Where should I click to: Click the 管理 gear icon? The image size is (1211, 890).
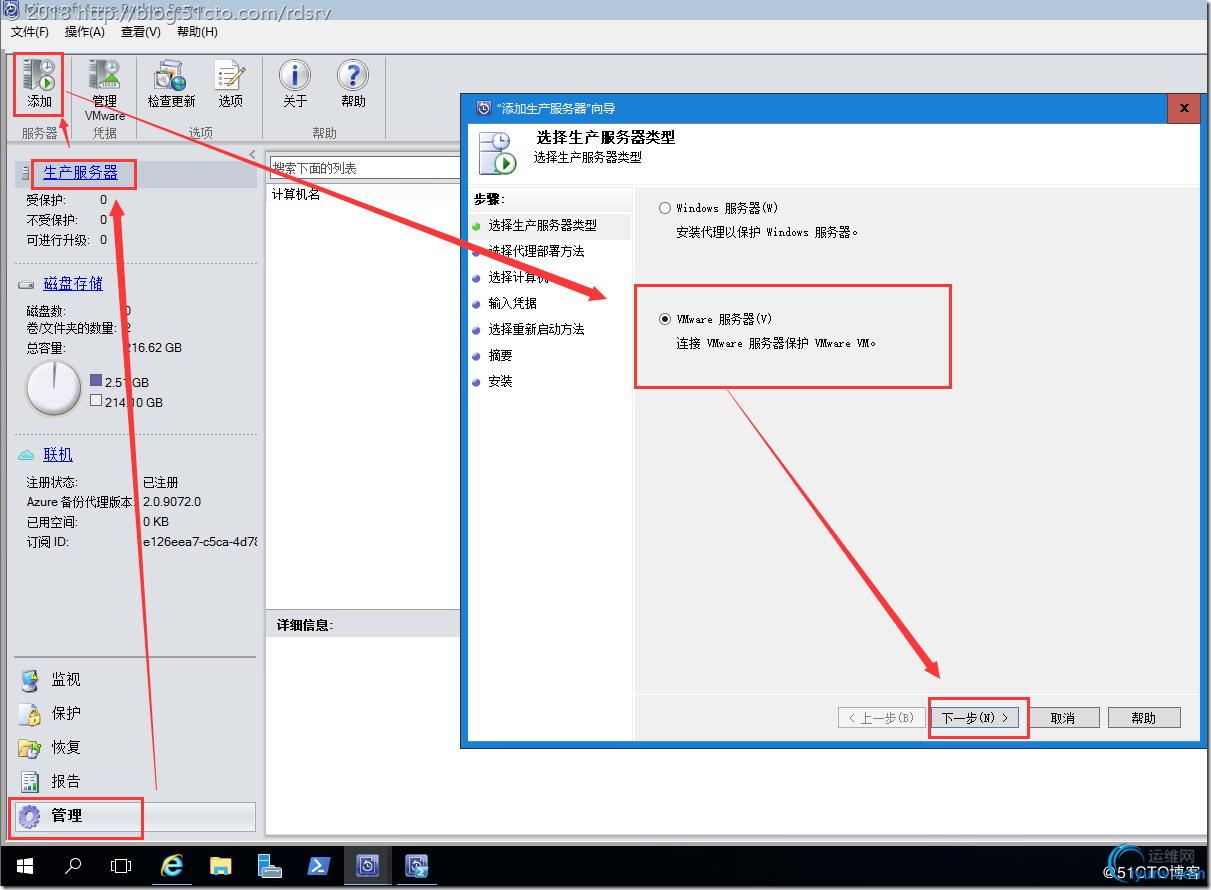pos(30,816)
